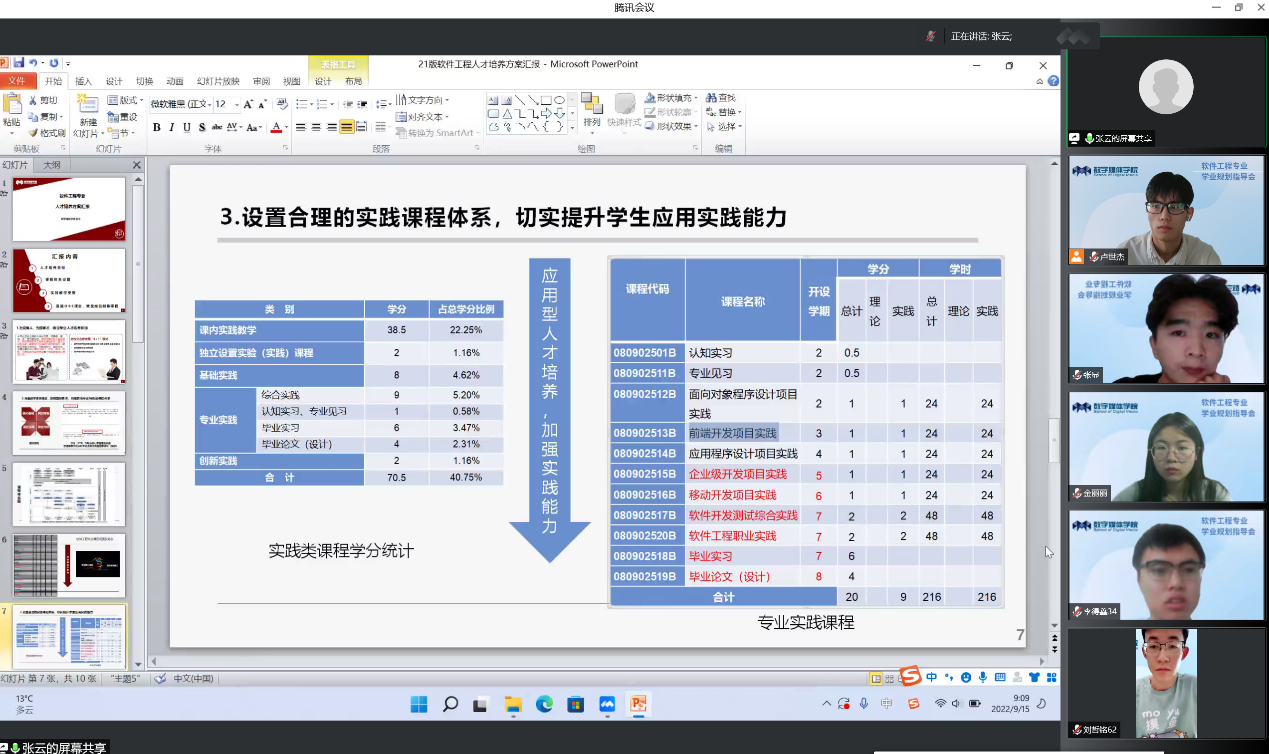The height and width of the screenshot is (754, 1269).
Task: Select slide 2 thumbnail in slide panel
Action: click(x=69, y=280)
